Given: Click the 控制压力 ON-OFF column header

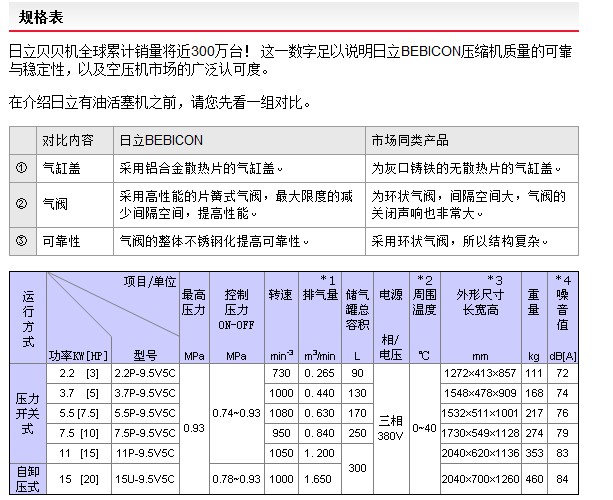Looking at the screenshot, I should click(237, 318).
